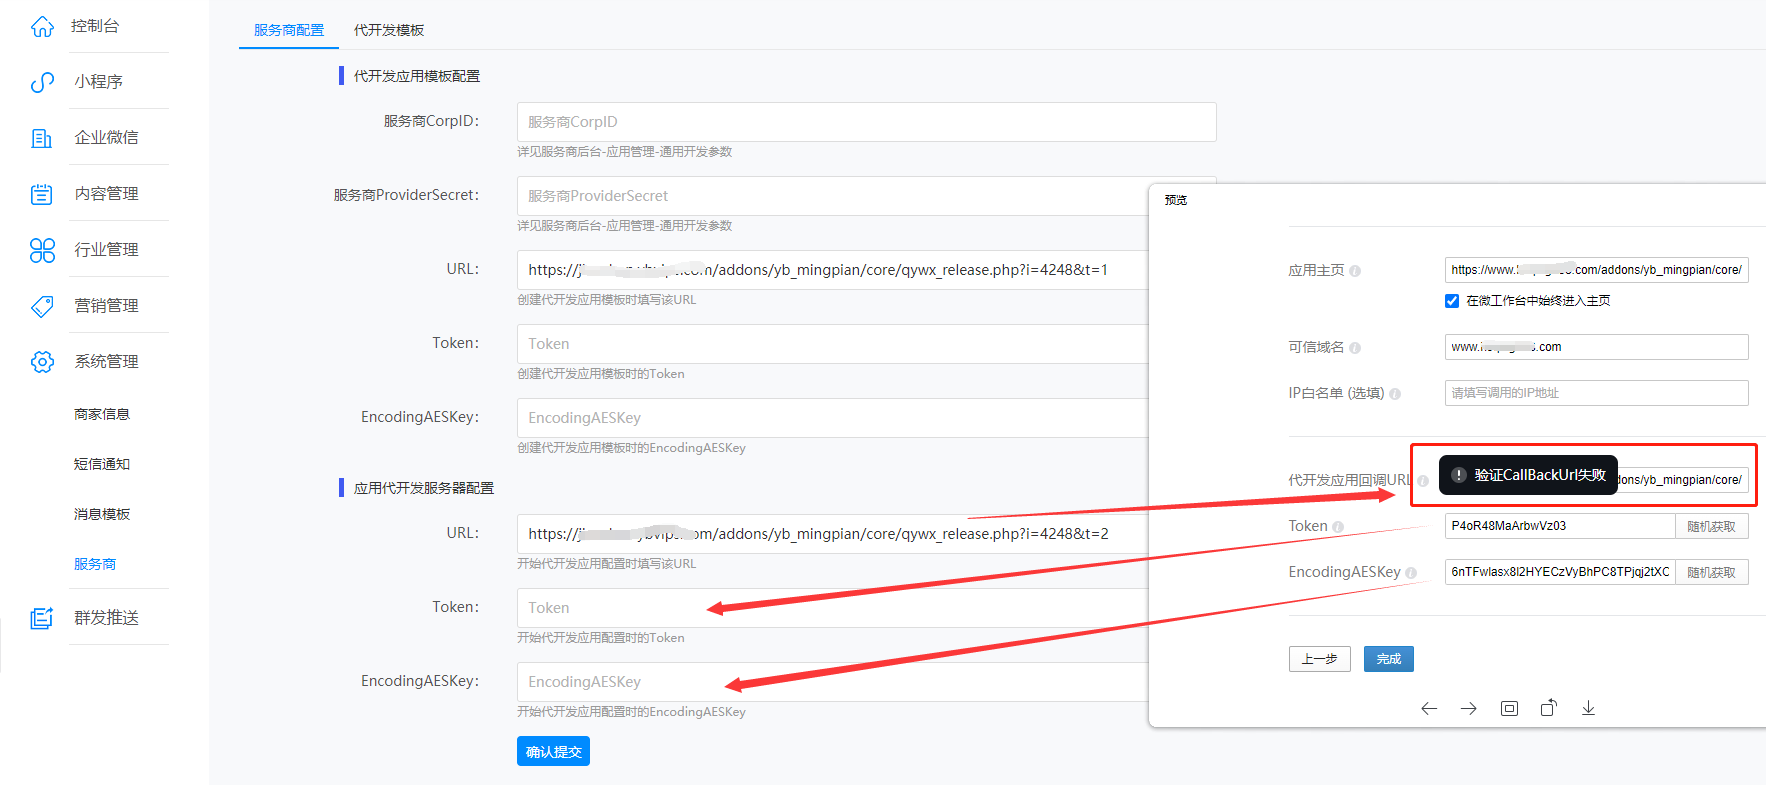Go to next image in preview
Viewport: 1766px width, 785px height.
click(1469, 708)
